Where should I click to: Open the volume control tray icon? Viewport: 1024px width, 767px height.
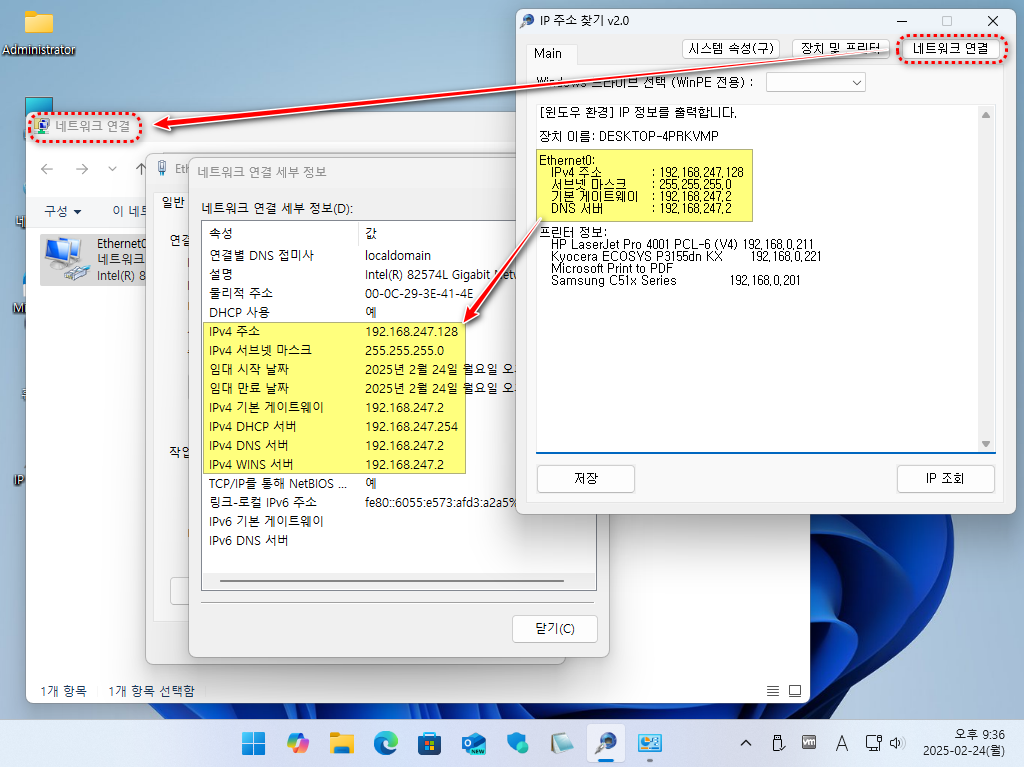[896, 743]
